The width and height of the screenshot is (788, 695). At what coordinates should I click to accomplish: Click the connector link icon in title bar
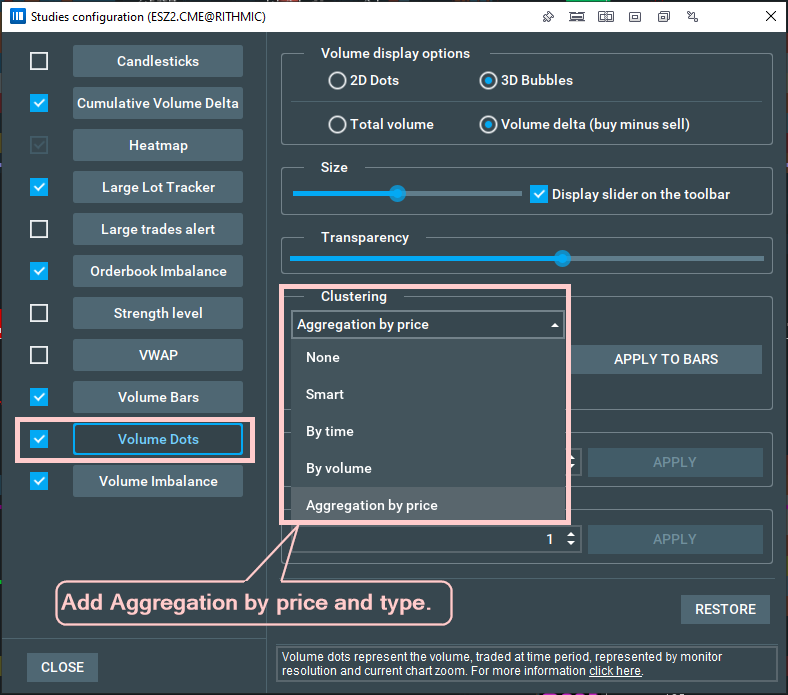693,17
